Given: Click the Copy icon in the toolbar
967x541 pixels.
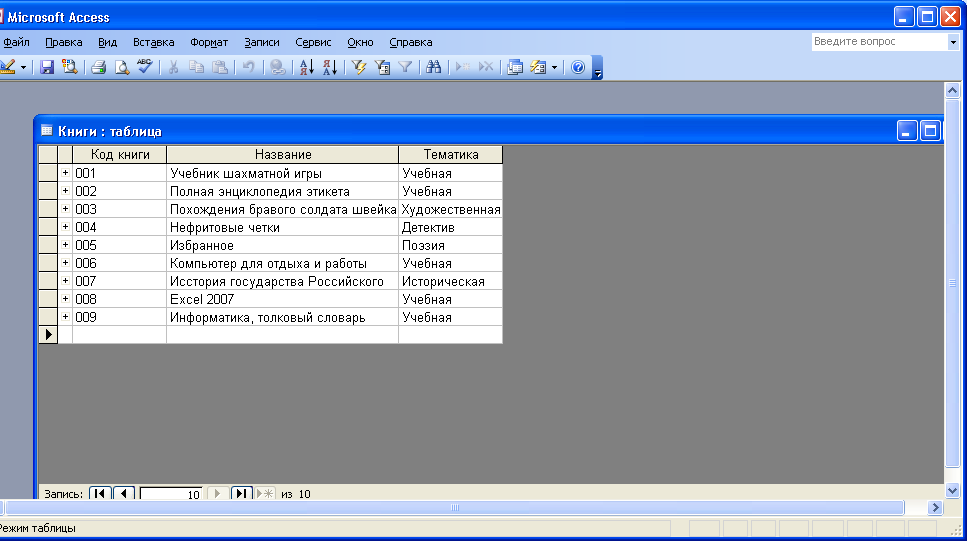Looking at the screenshot, I should coord(197,67).
